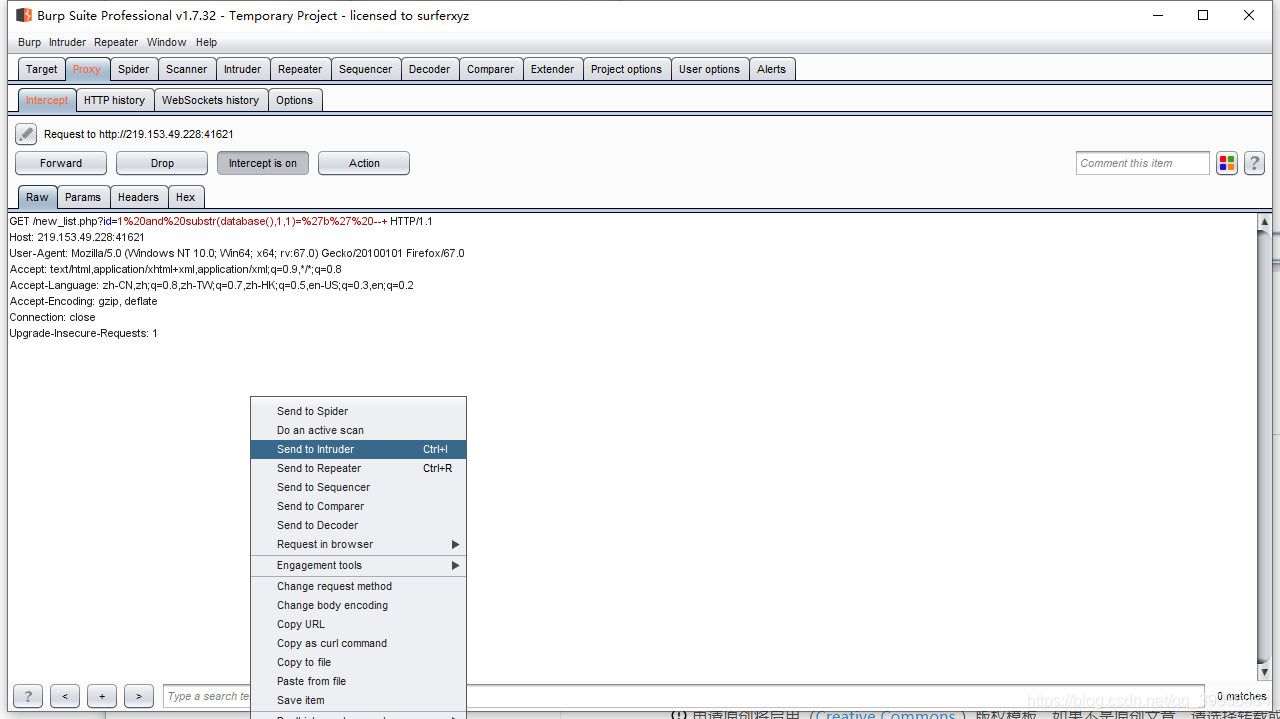Choose Send to Spider

click(x=358, y=411)
